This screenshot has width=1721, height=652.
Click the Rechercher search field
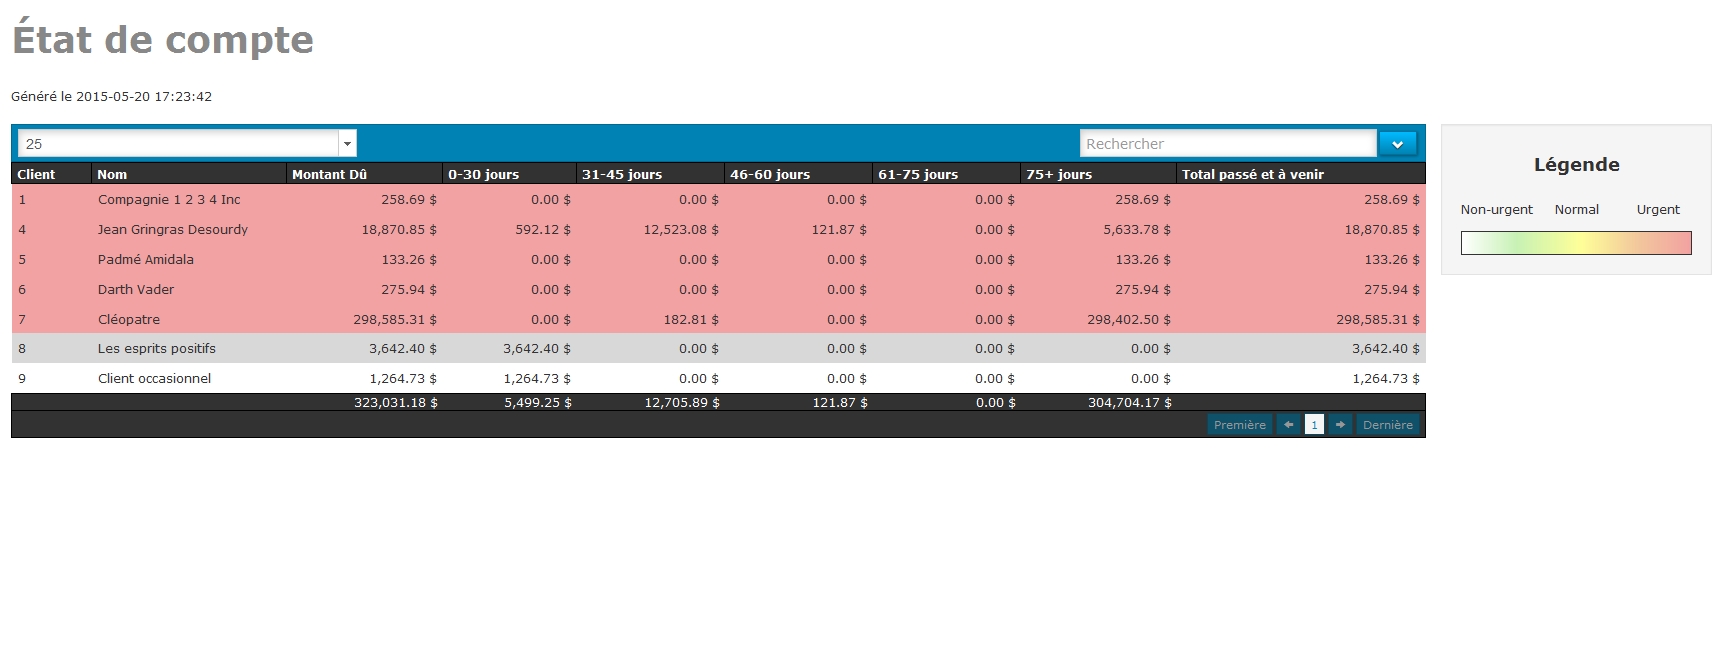tap(1227, 144)
